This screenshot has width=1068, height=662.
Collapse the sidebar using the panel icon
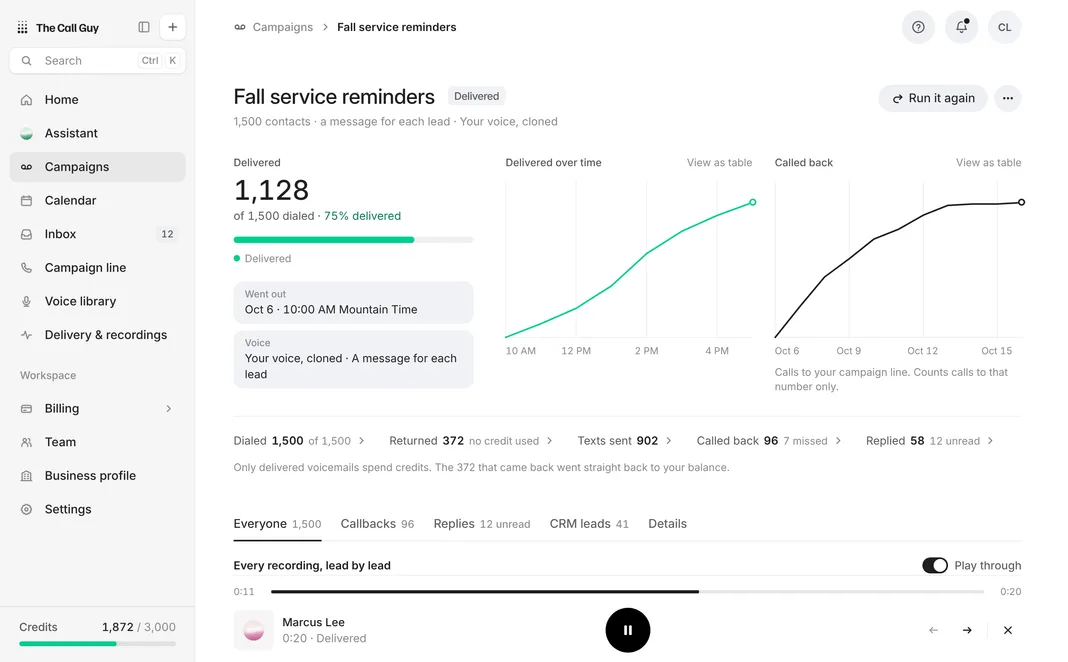144,27
